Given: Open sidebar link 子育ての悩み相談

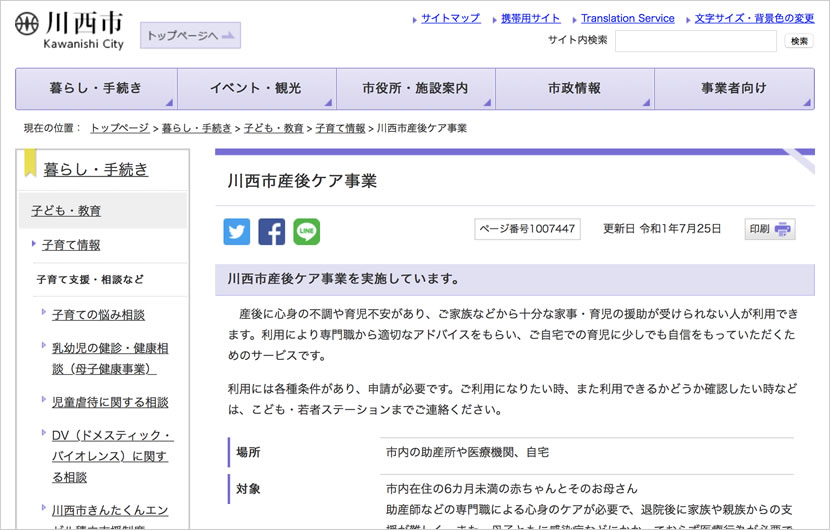Looking at the screenshot, I should click(98, 315).
